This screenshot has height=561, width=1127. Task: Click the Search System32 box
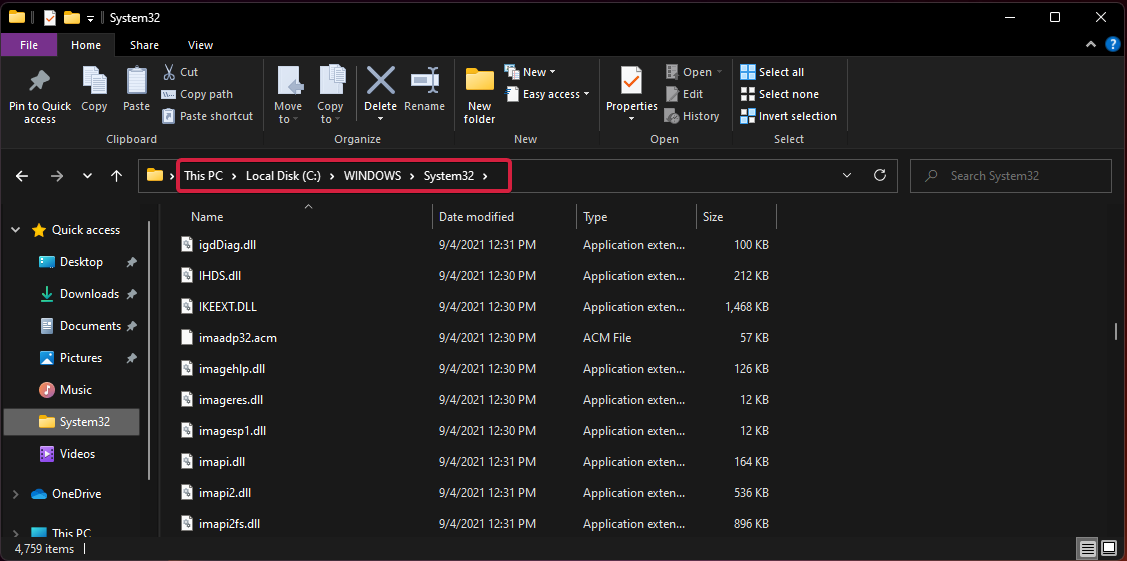point(1011,175)
